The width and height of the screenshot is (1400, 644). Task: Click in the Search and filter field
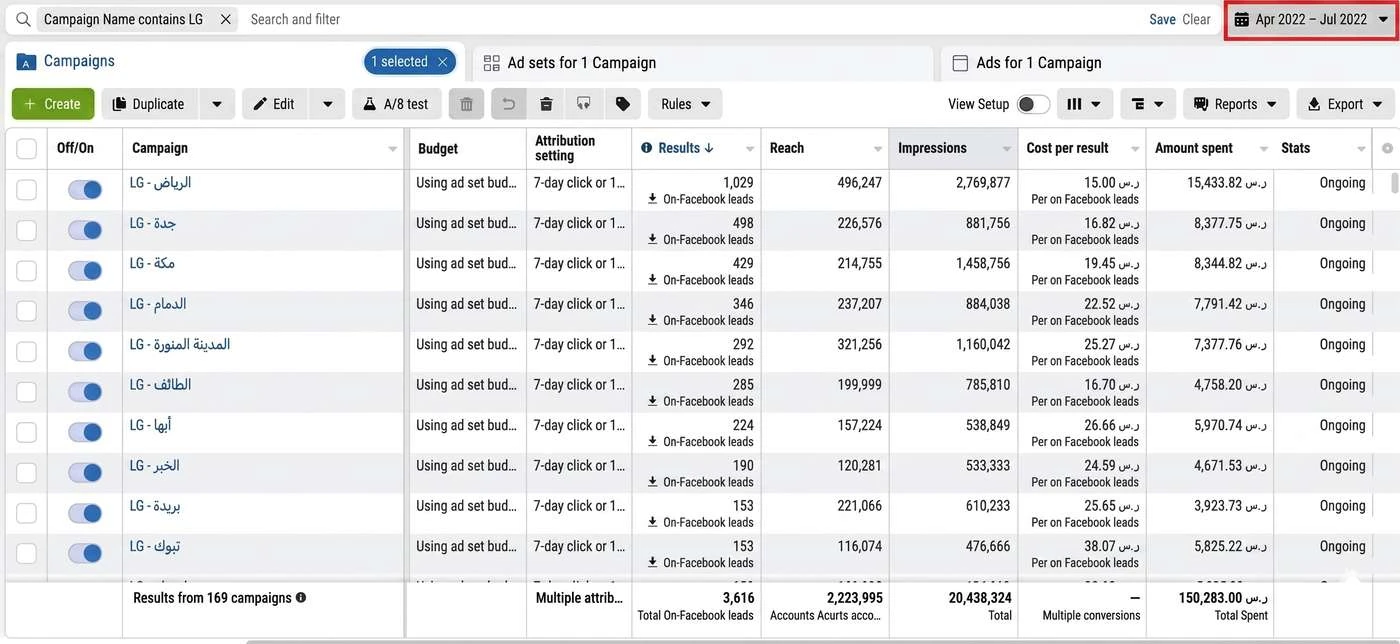[x=690, y=19]
